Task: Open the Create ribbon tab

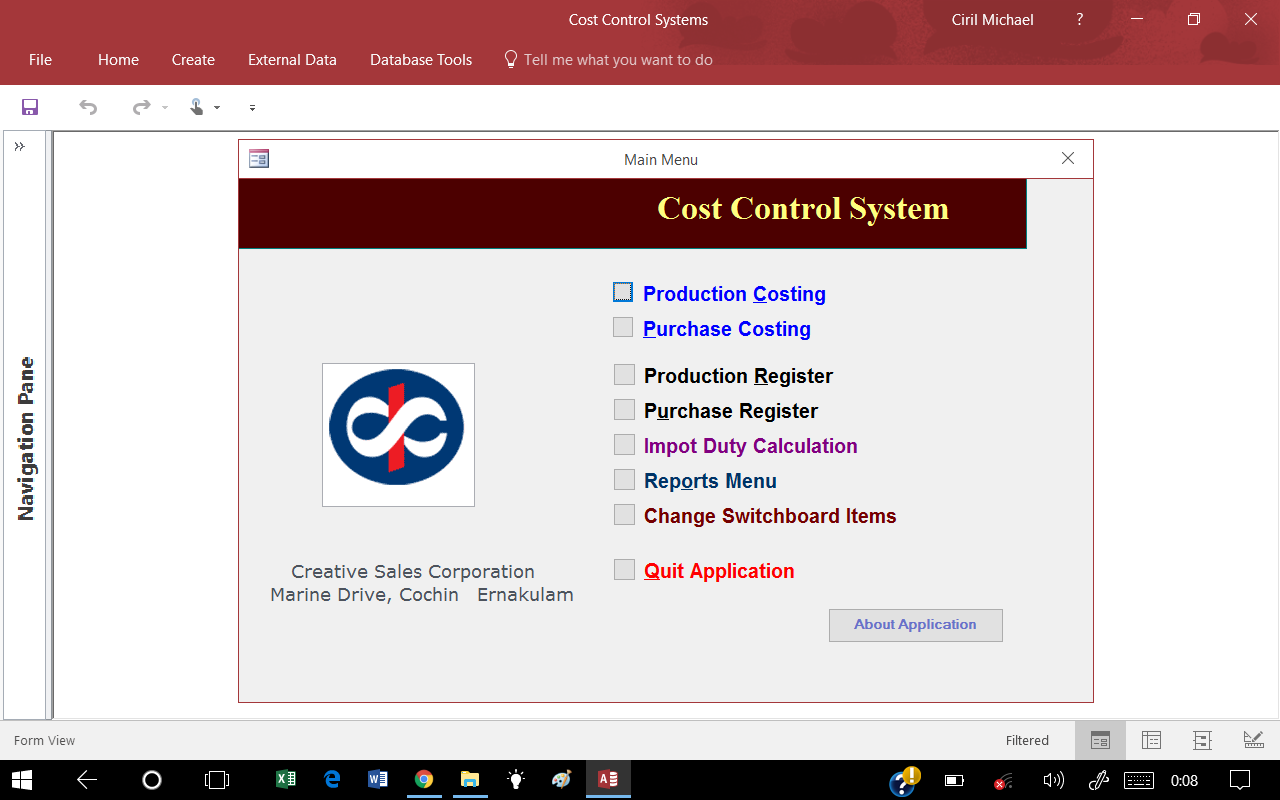Action: point(193,60)
